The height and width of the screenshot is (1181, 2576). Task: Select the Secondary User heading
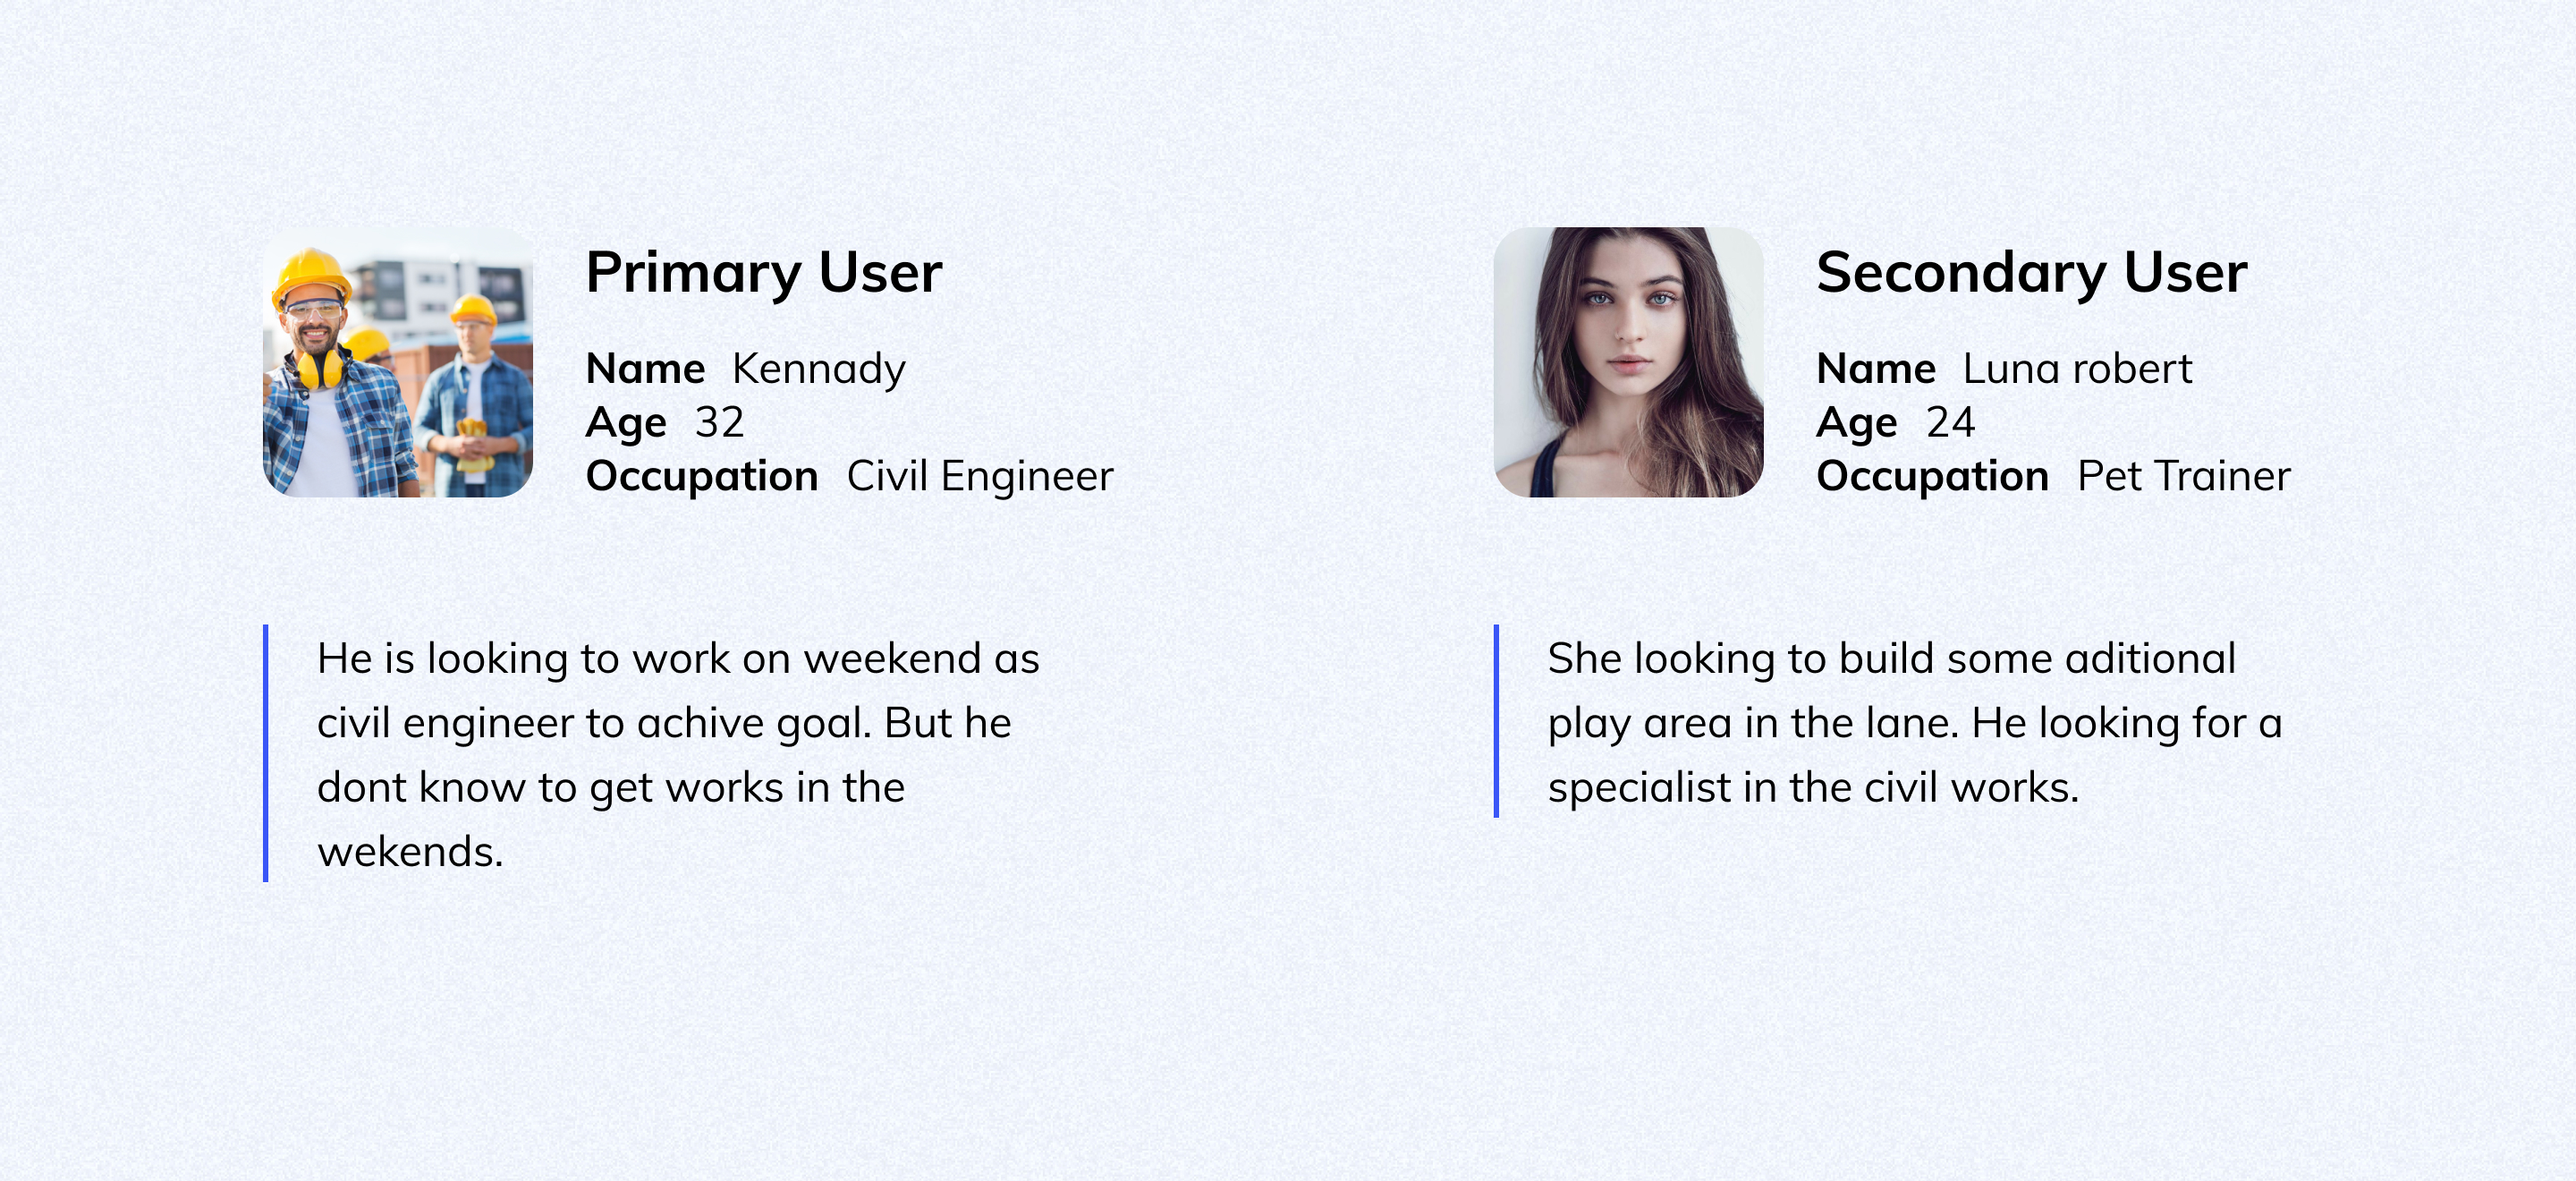click(x=2031, y=272)
